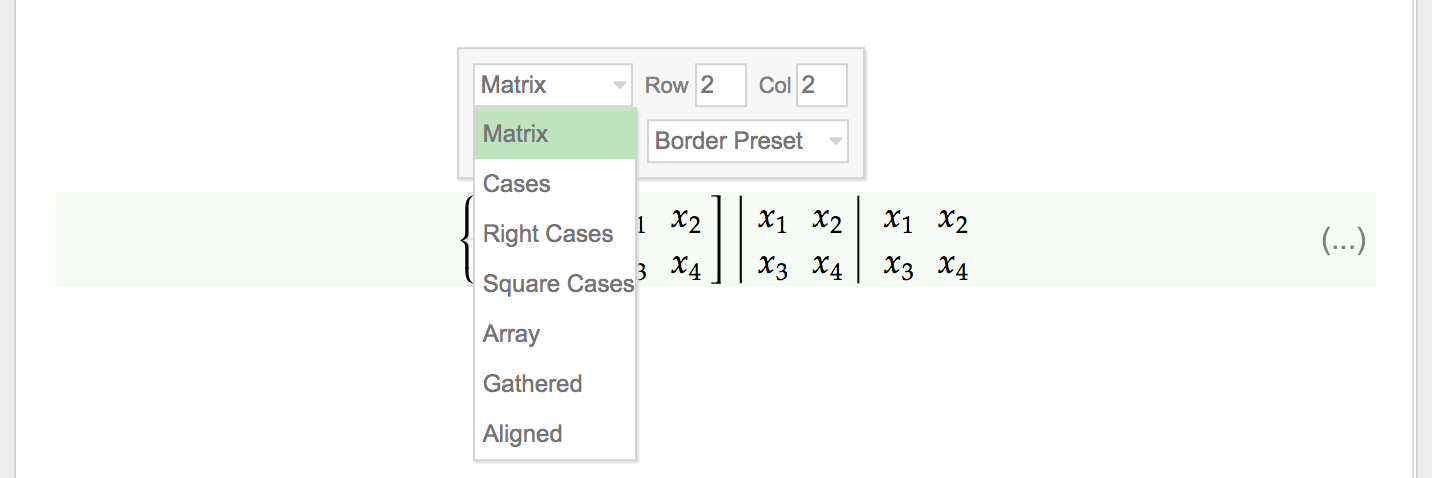Click the (...) label at equation right

coord(1343,240)
